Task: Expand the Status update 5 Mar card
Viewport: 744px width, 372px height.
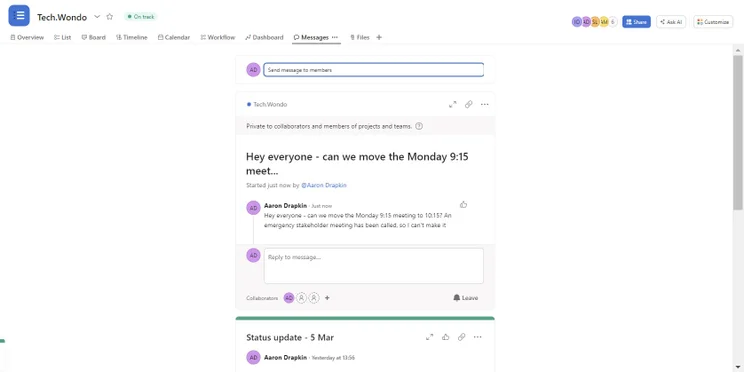Action: 429,337
